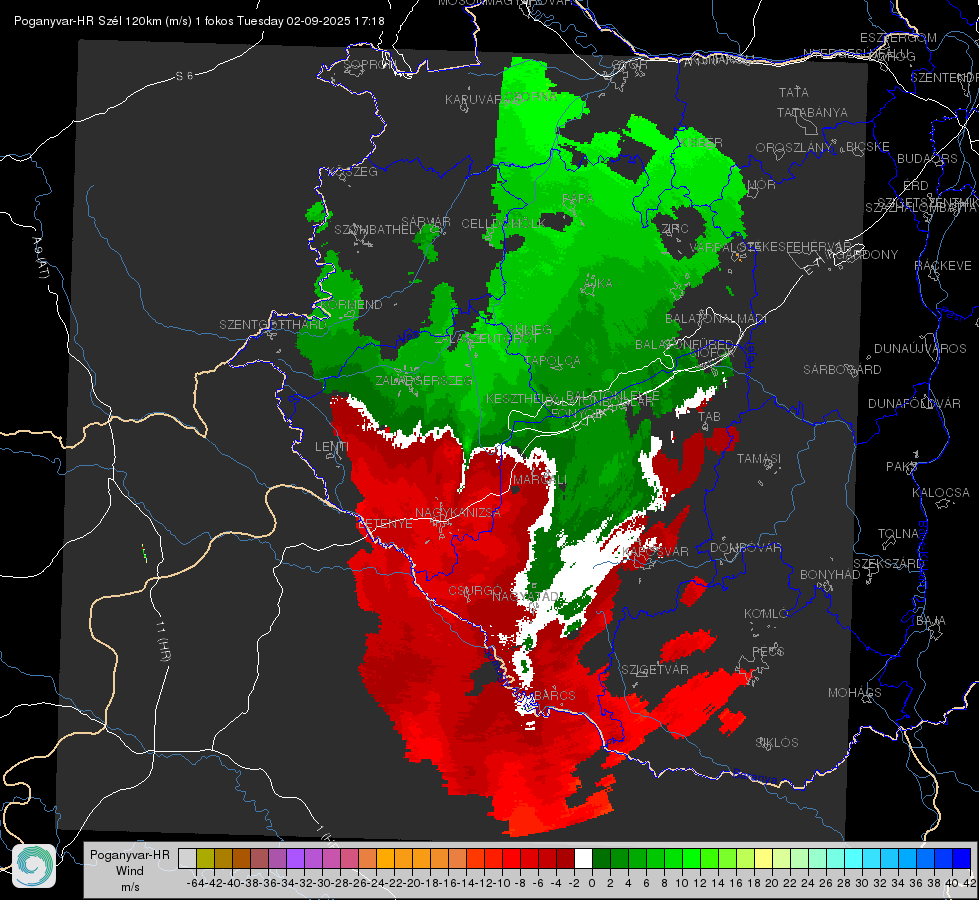Screen dimensions: 979x900
Task: Click the PECS city label
Action: tap(767, 651)
